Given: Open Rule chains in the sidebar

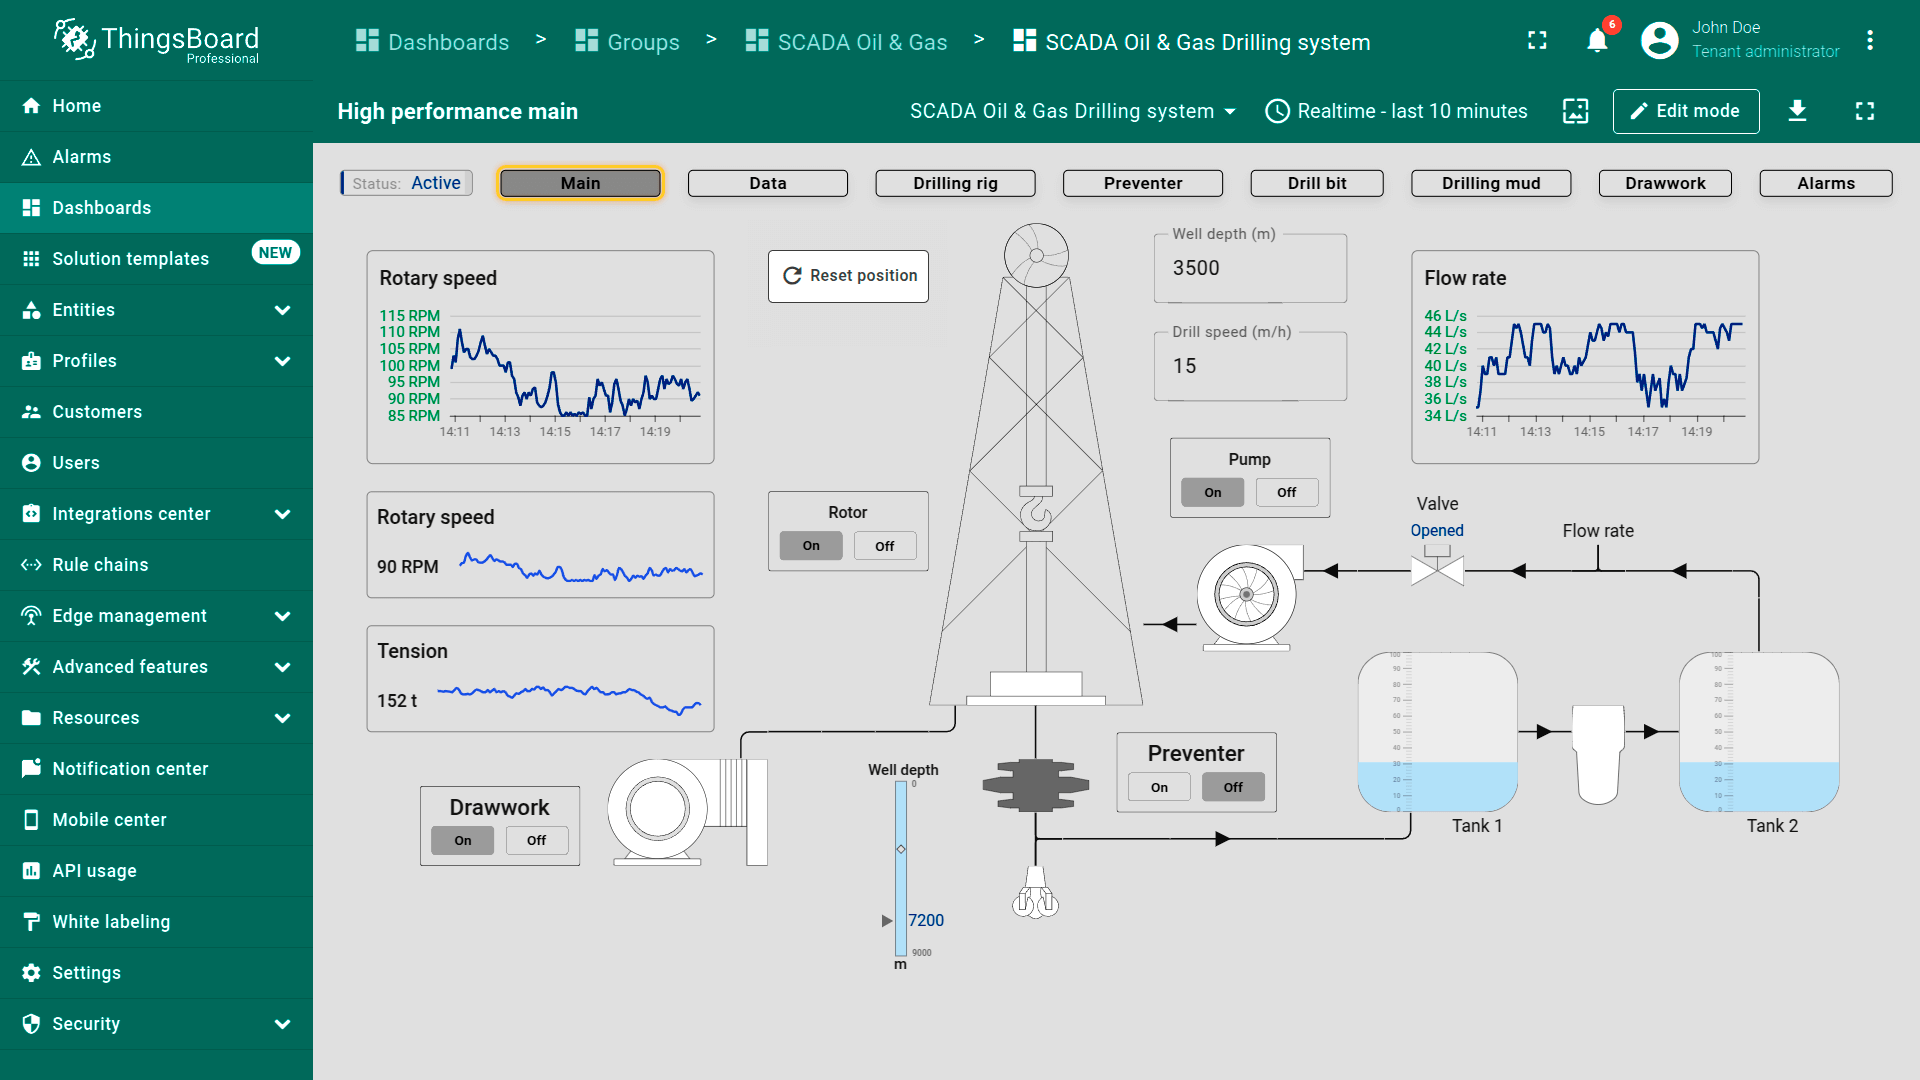Looking at the screenshot, I should pos(100,565).
